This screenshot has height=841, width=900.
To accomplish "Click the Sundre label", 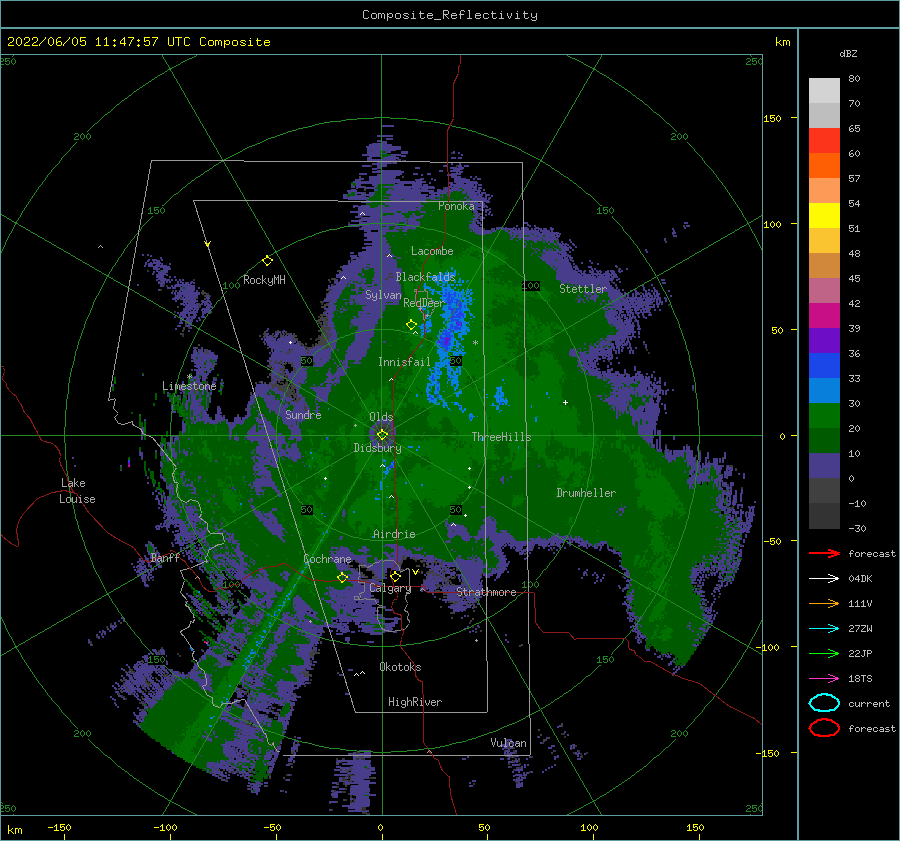I will pyautogui.click(x=303, y=414).
